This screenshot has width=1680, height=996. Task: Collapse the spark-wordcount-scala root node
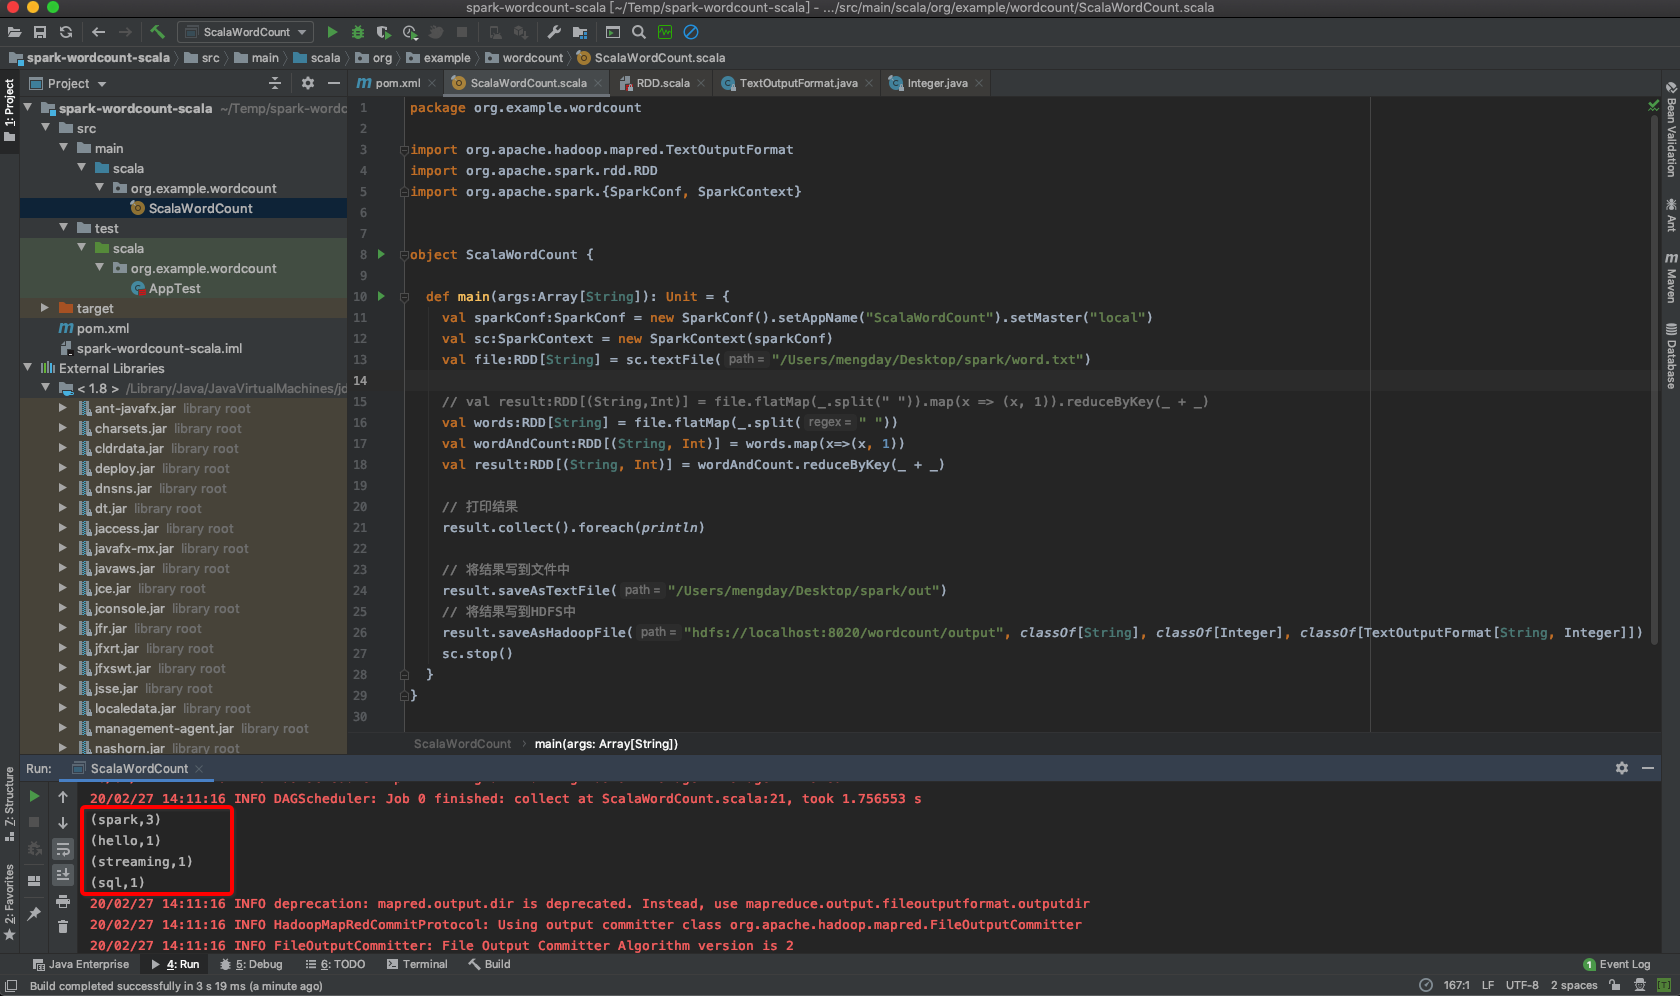(x=28, y=108)
